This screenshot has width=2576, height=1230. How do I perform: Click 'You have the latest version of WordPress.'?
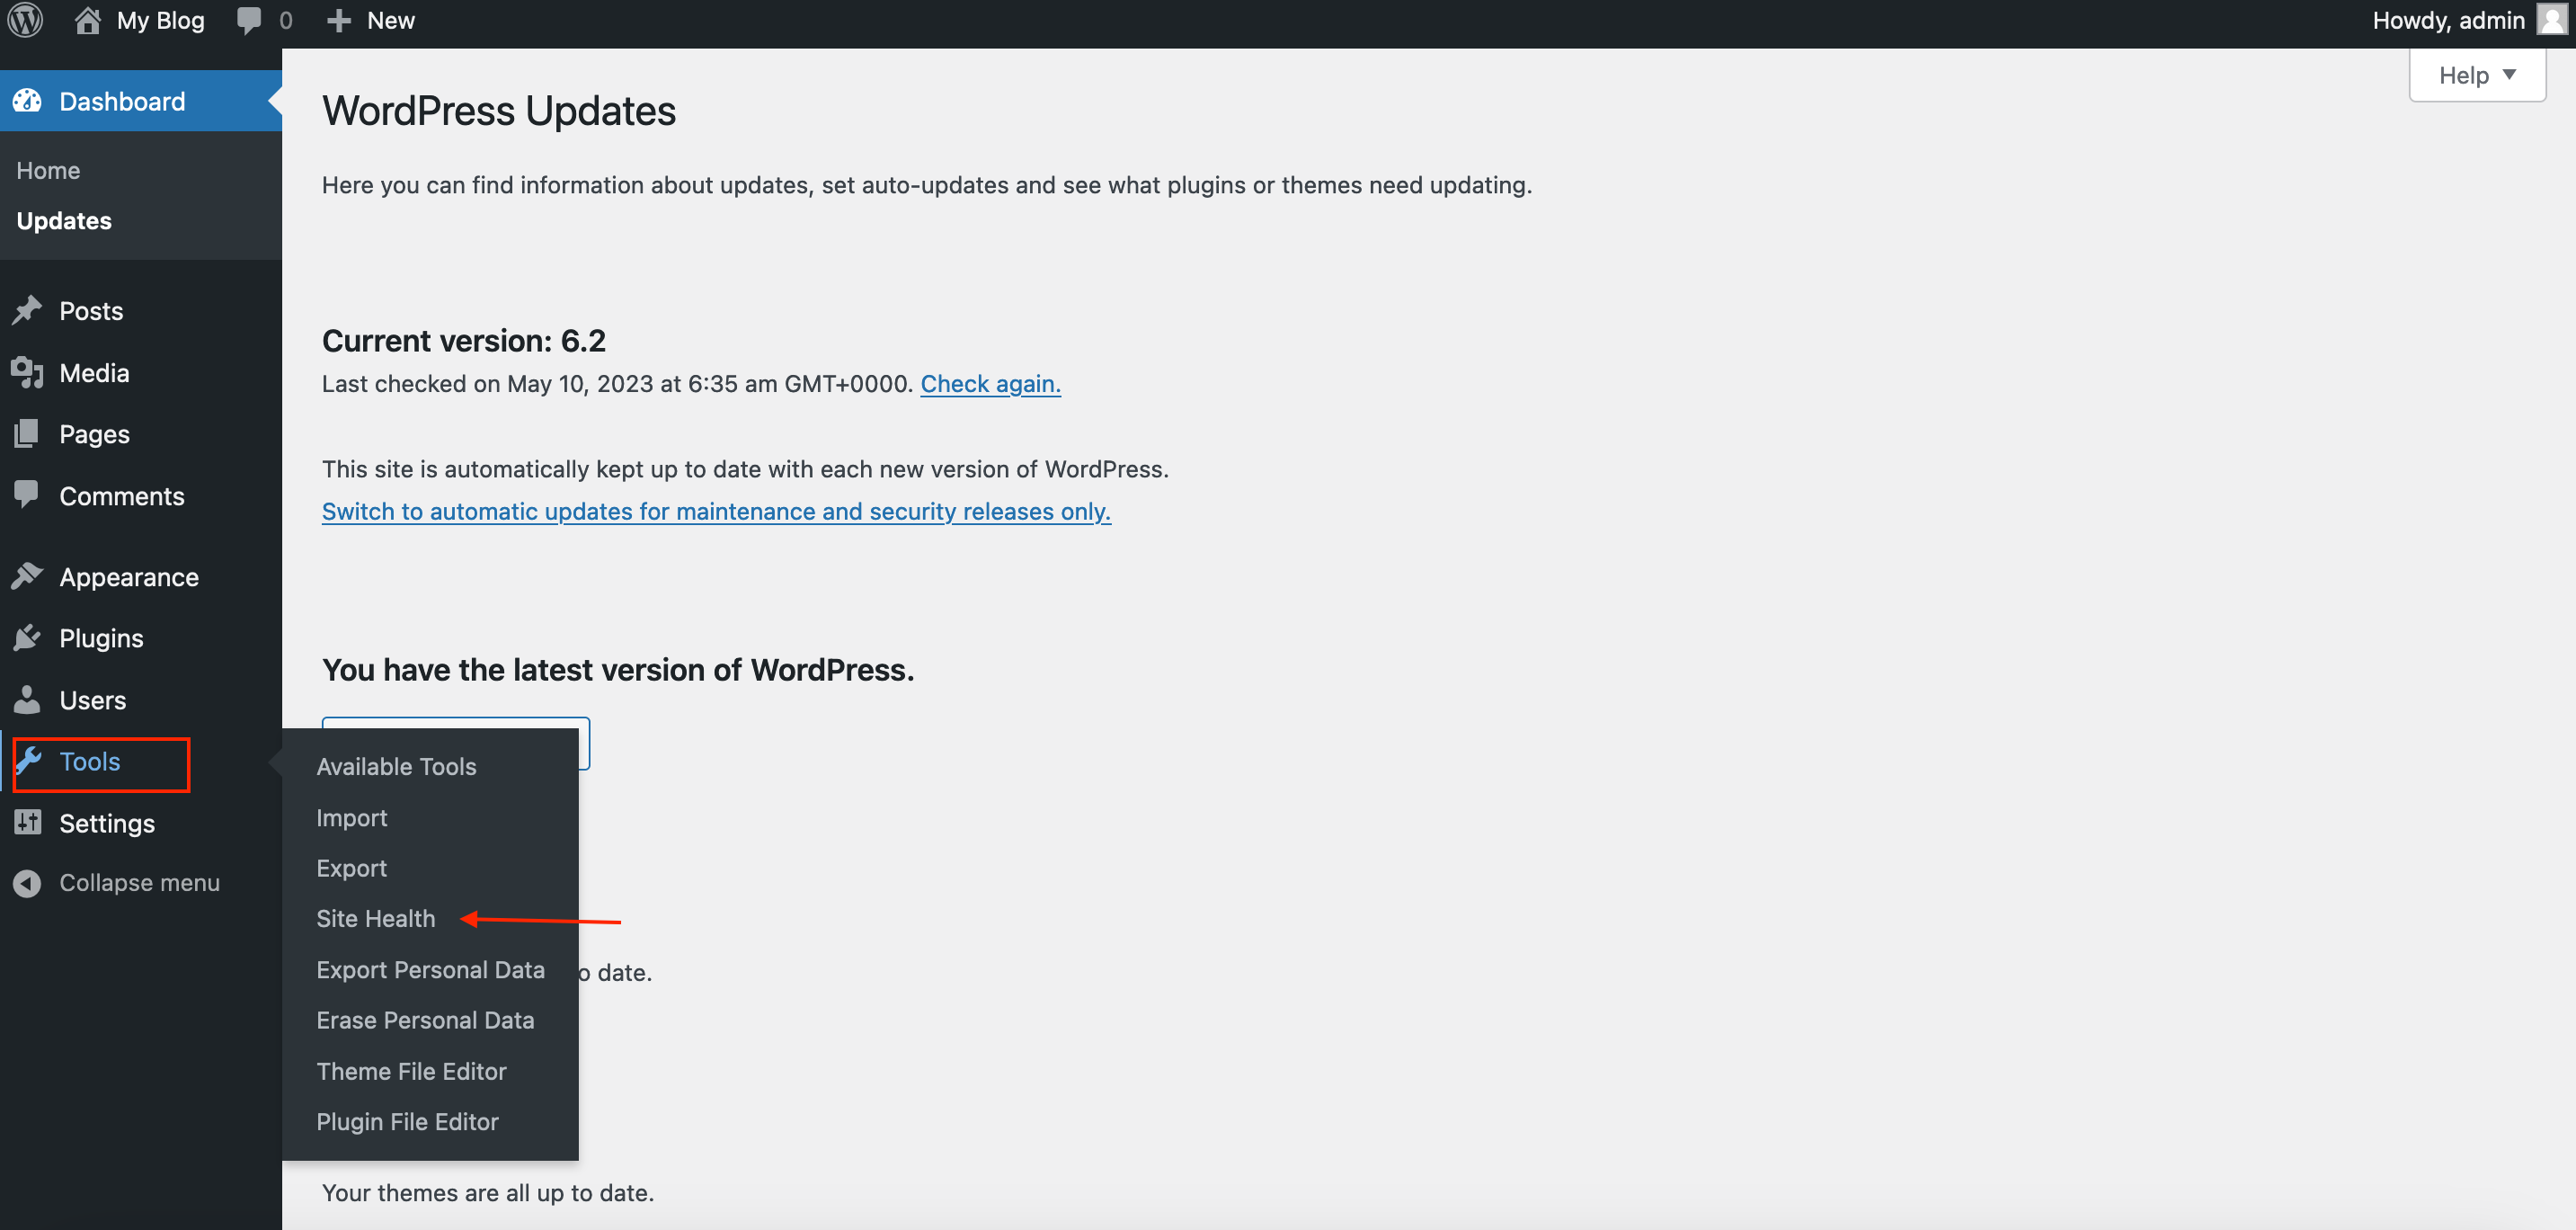pos(618,669)
